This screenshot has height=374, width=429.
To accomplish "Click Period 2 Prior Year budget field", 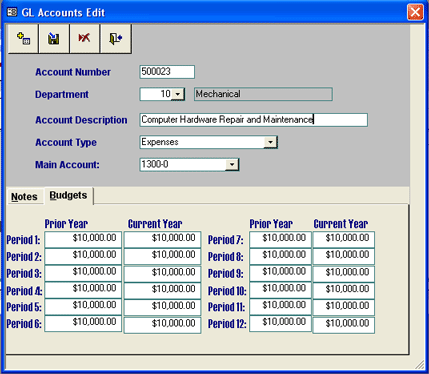I will click(x=83, y=256).
